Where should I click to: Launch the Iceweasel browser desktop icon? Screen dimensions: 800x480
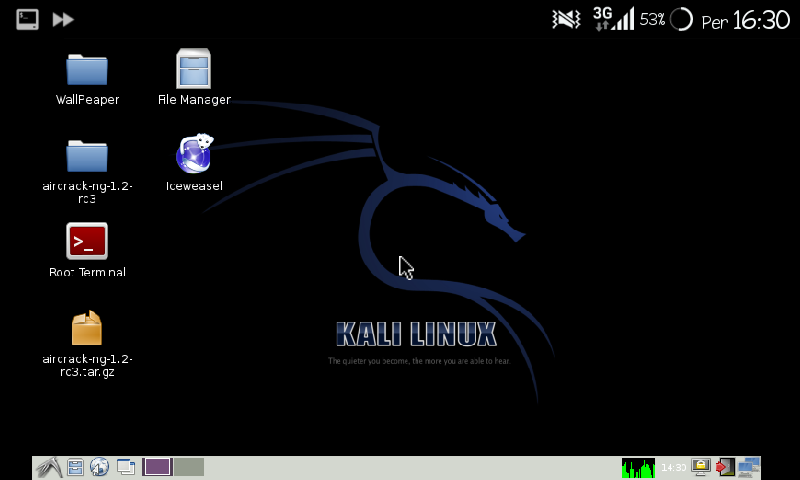coord(194,154)
